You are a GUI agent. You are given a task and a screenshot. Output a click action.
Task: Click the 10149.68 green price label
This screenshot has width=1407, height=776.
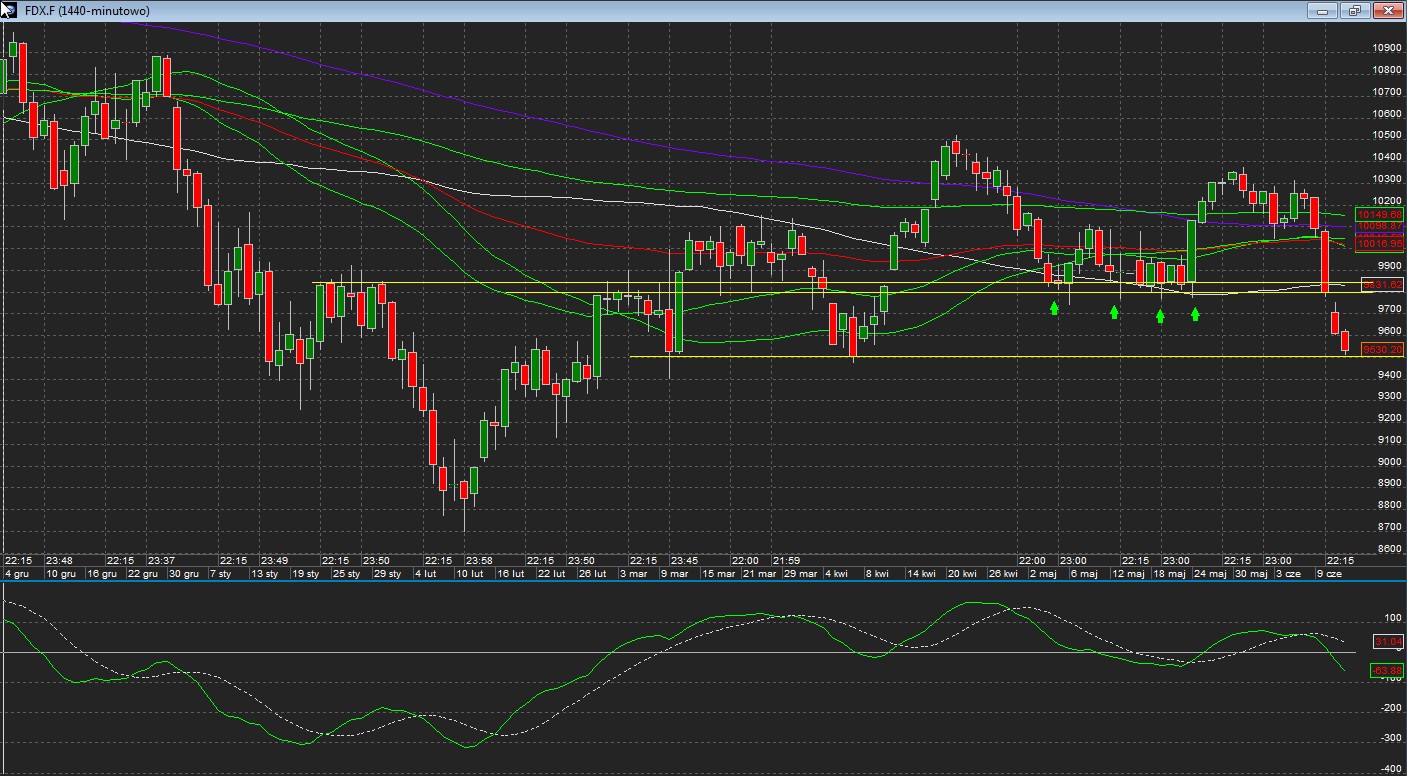1379,214
